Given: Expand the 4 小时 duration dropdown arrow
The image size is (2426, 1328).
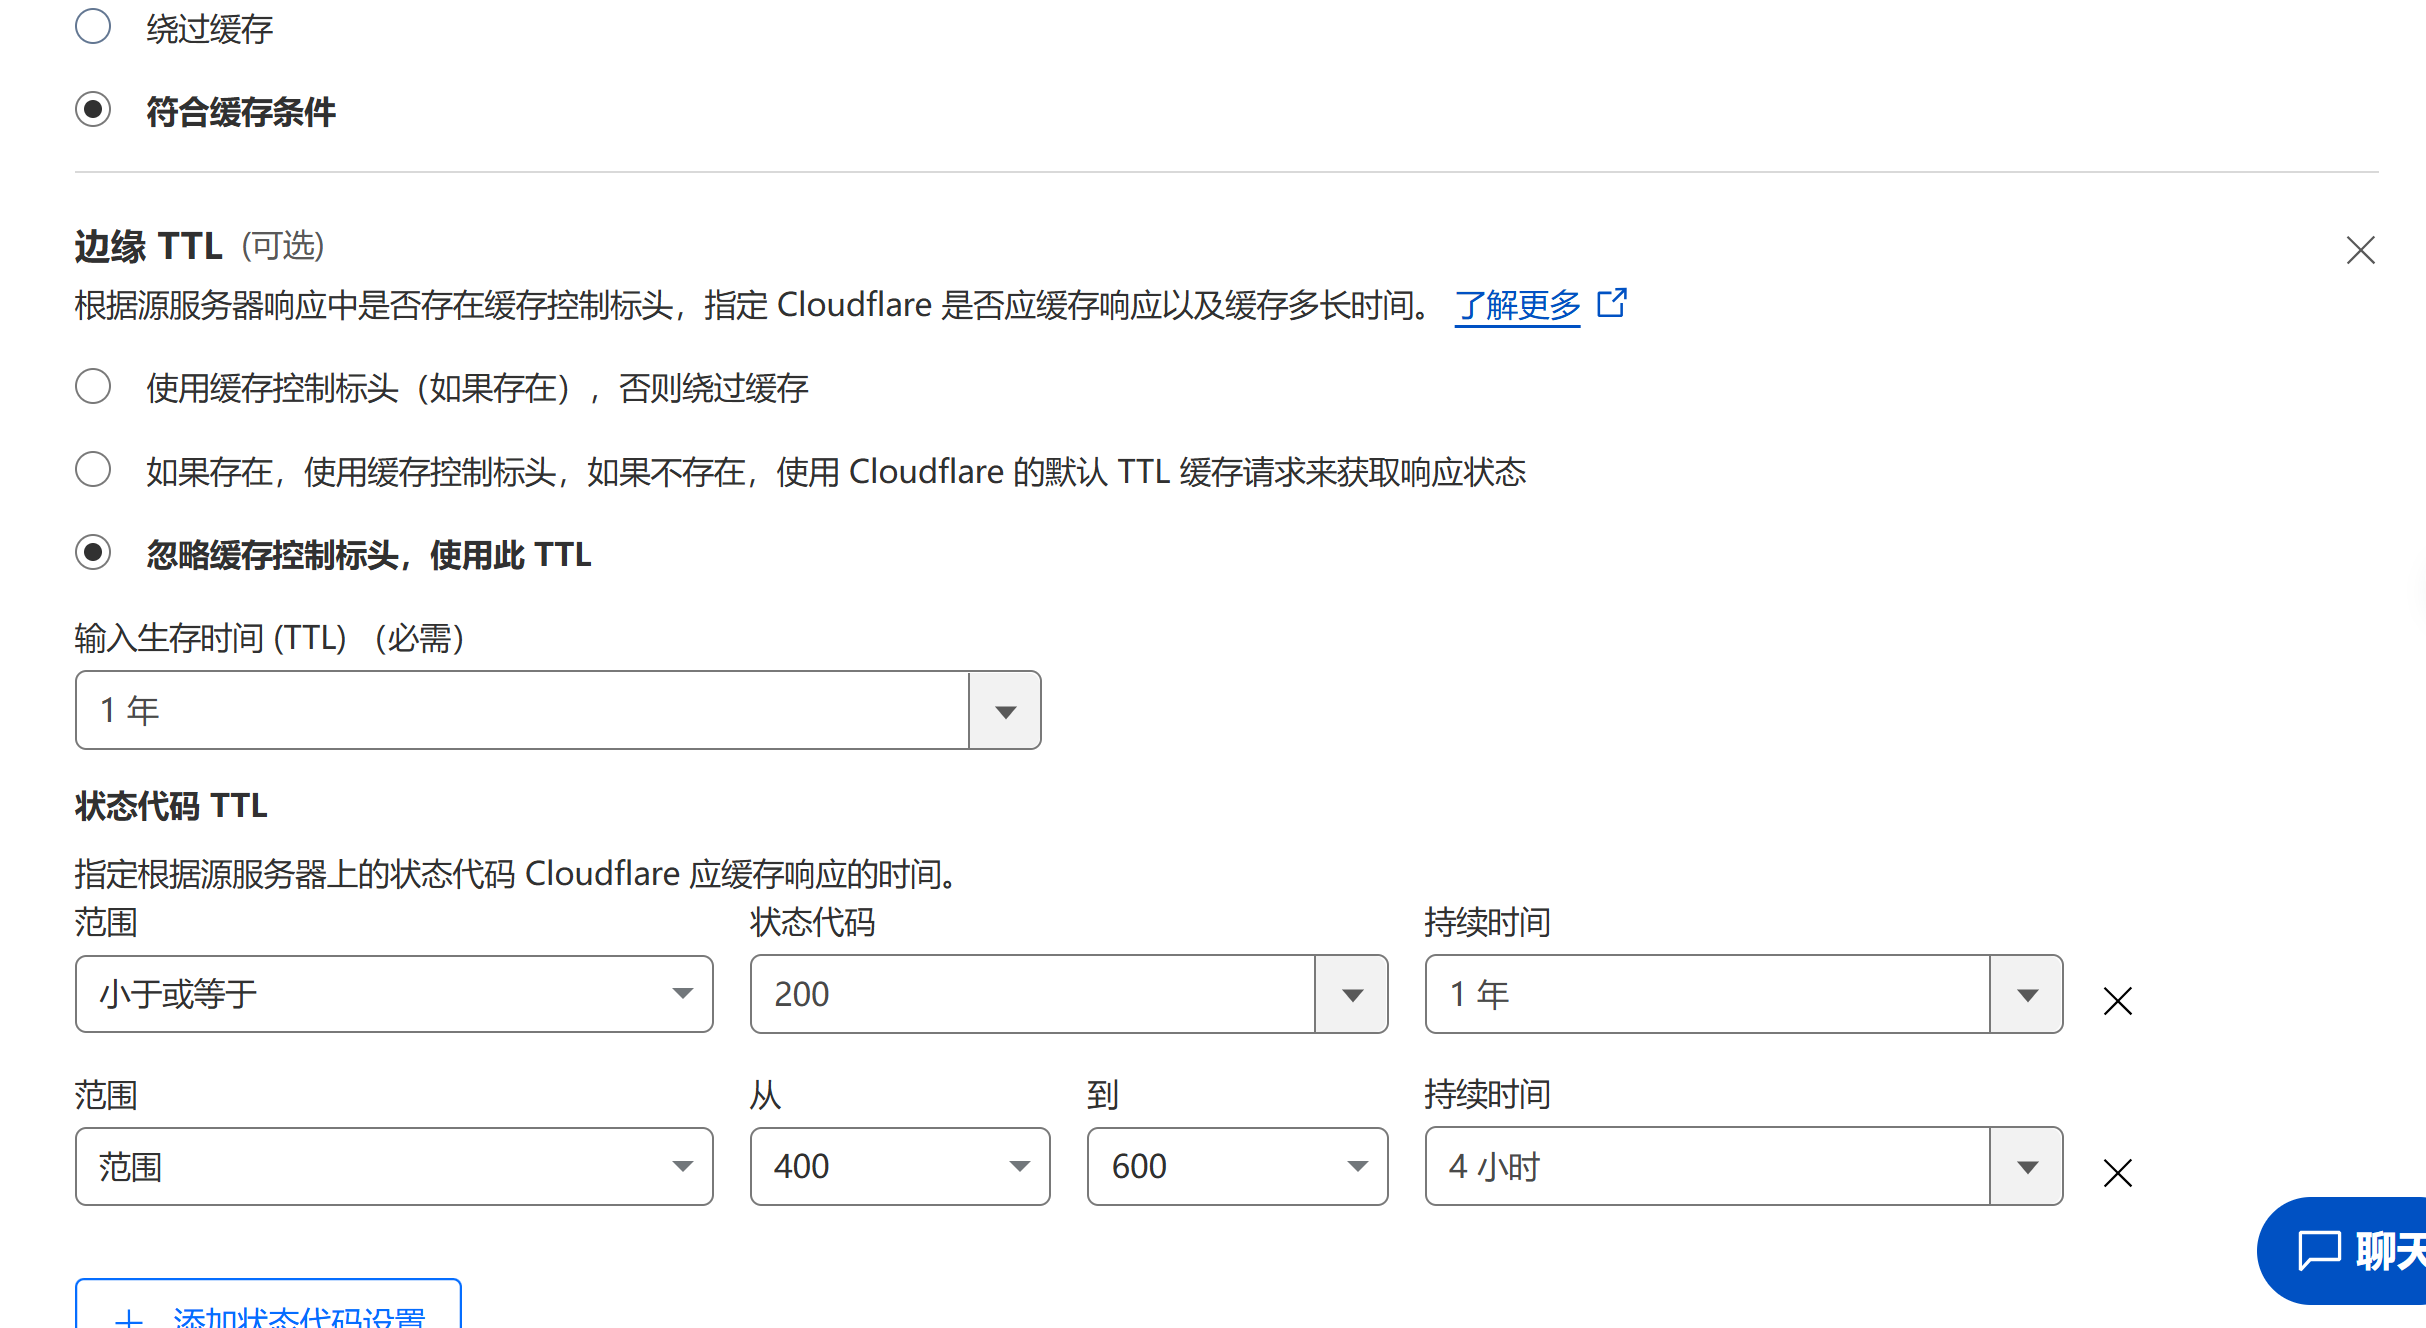Looking at the screenshot, I should tap(2027, 1166).
